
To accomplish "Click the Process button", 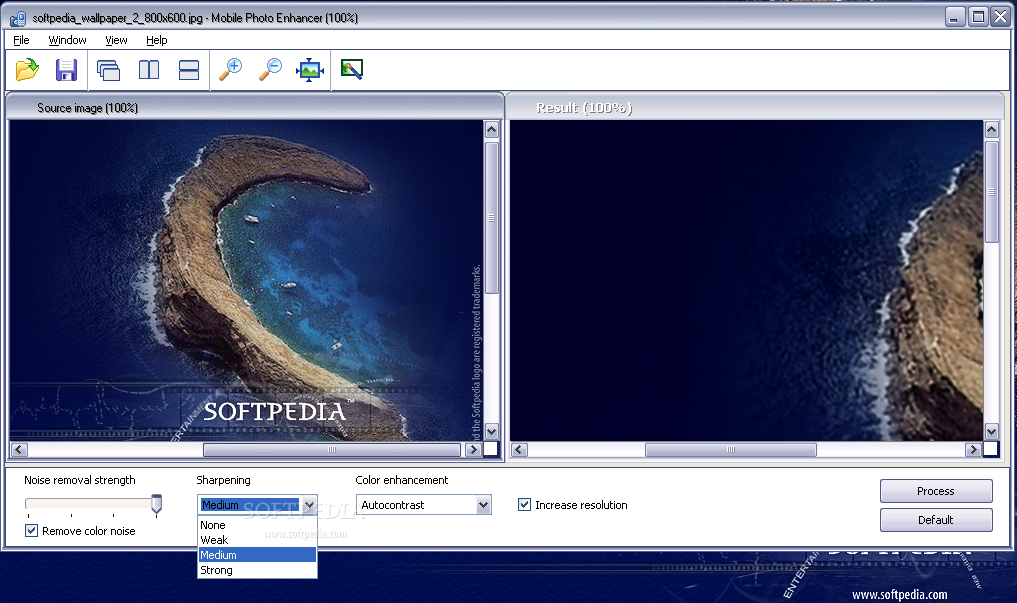I will click(x=936, y=491).
